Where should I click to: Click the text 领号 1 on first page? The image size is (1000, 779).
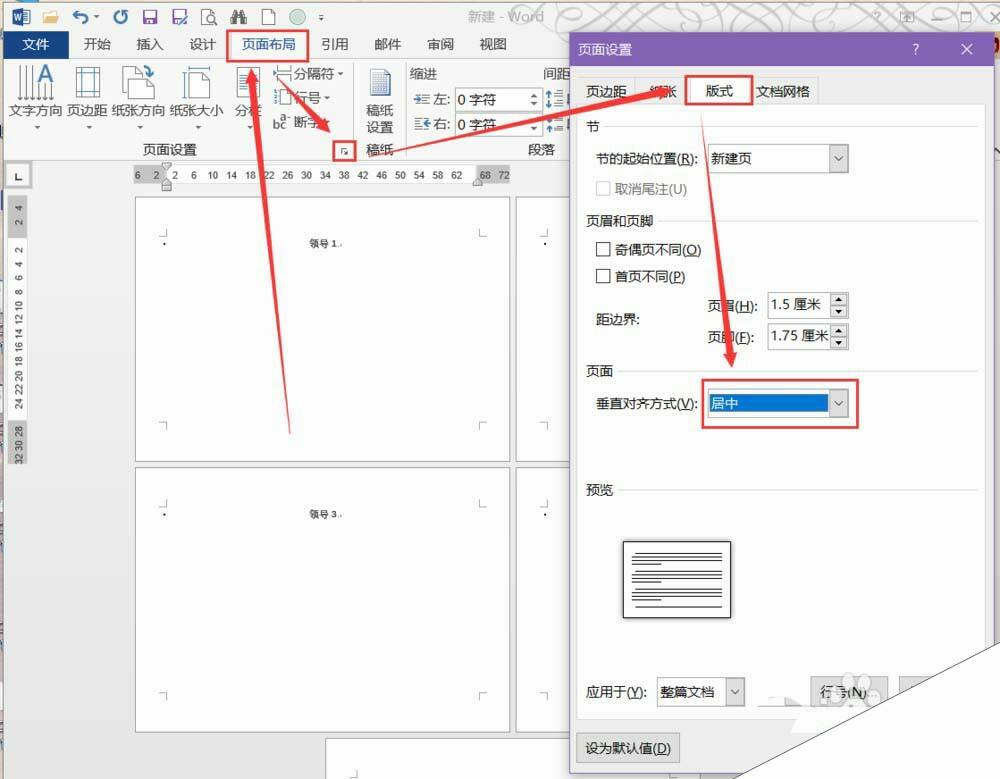tap(325, 243)
